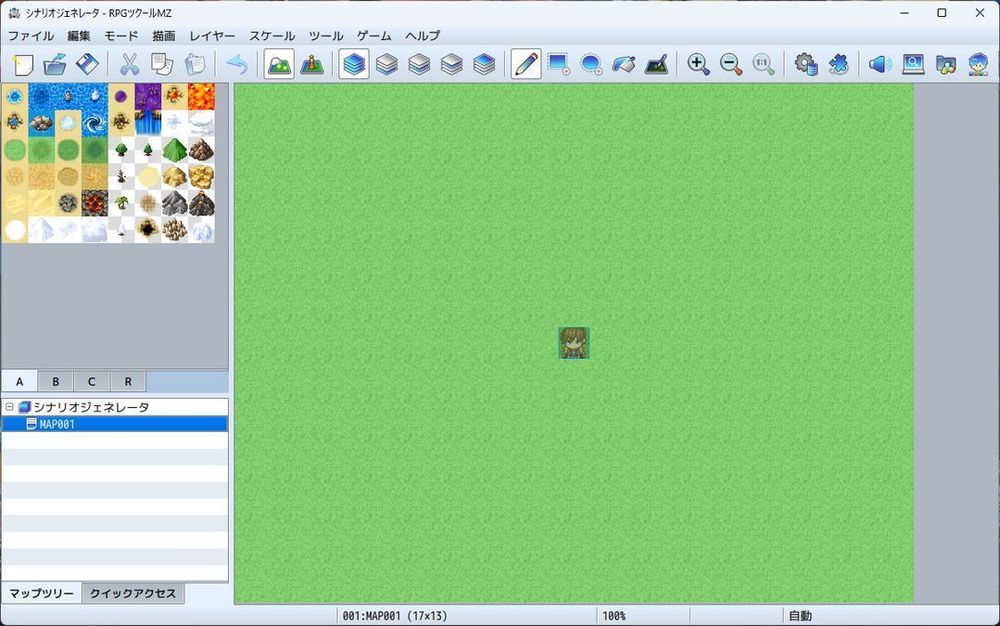Switch to Map mode icon
Viewport: 1000px width, 626px height.
[279, 64]
